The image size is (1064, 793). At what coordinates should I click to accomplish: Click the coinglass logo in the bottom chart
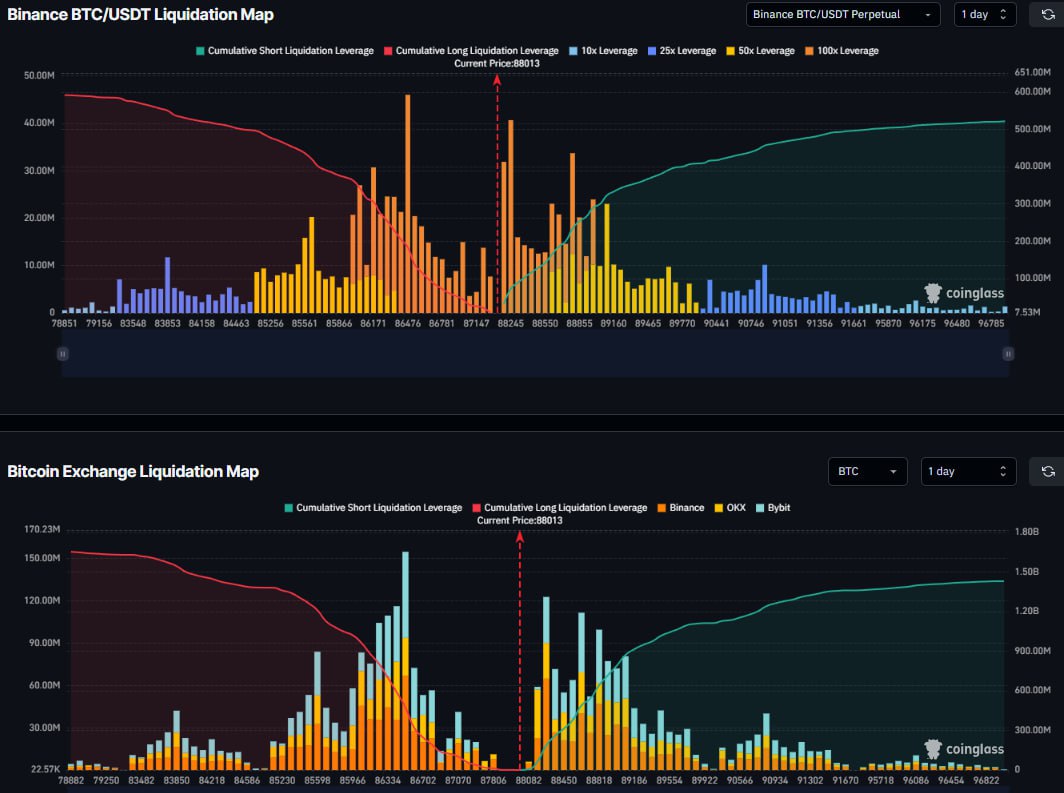pos(963,749)
